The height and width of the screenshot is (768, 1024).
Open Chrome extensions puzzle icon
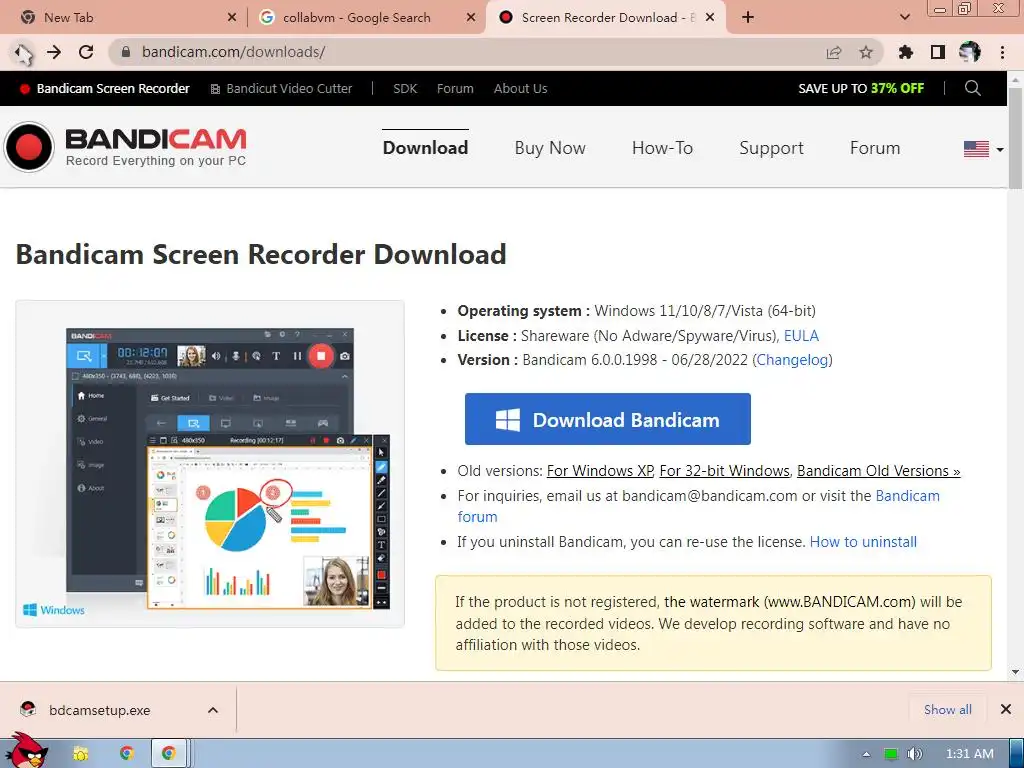pyautogui.click(x=906, y=52)
